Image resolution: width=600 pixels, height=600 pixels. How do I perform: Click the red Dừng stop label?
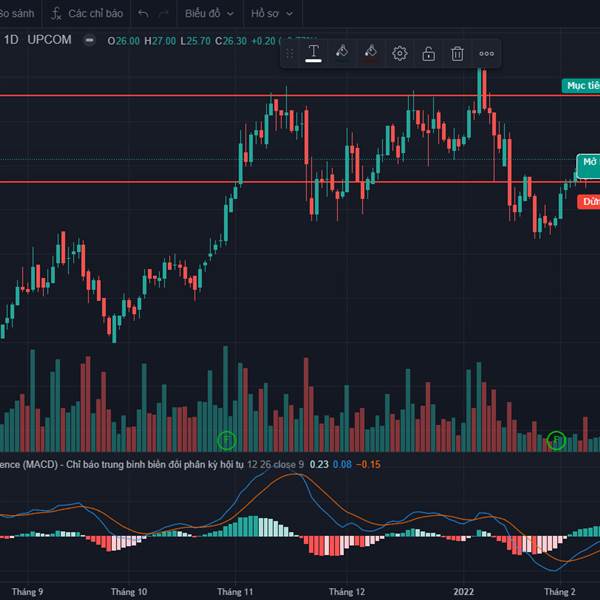point(589,202)
